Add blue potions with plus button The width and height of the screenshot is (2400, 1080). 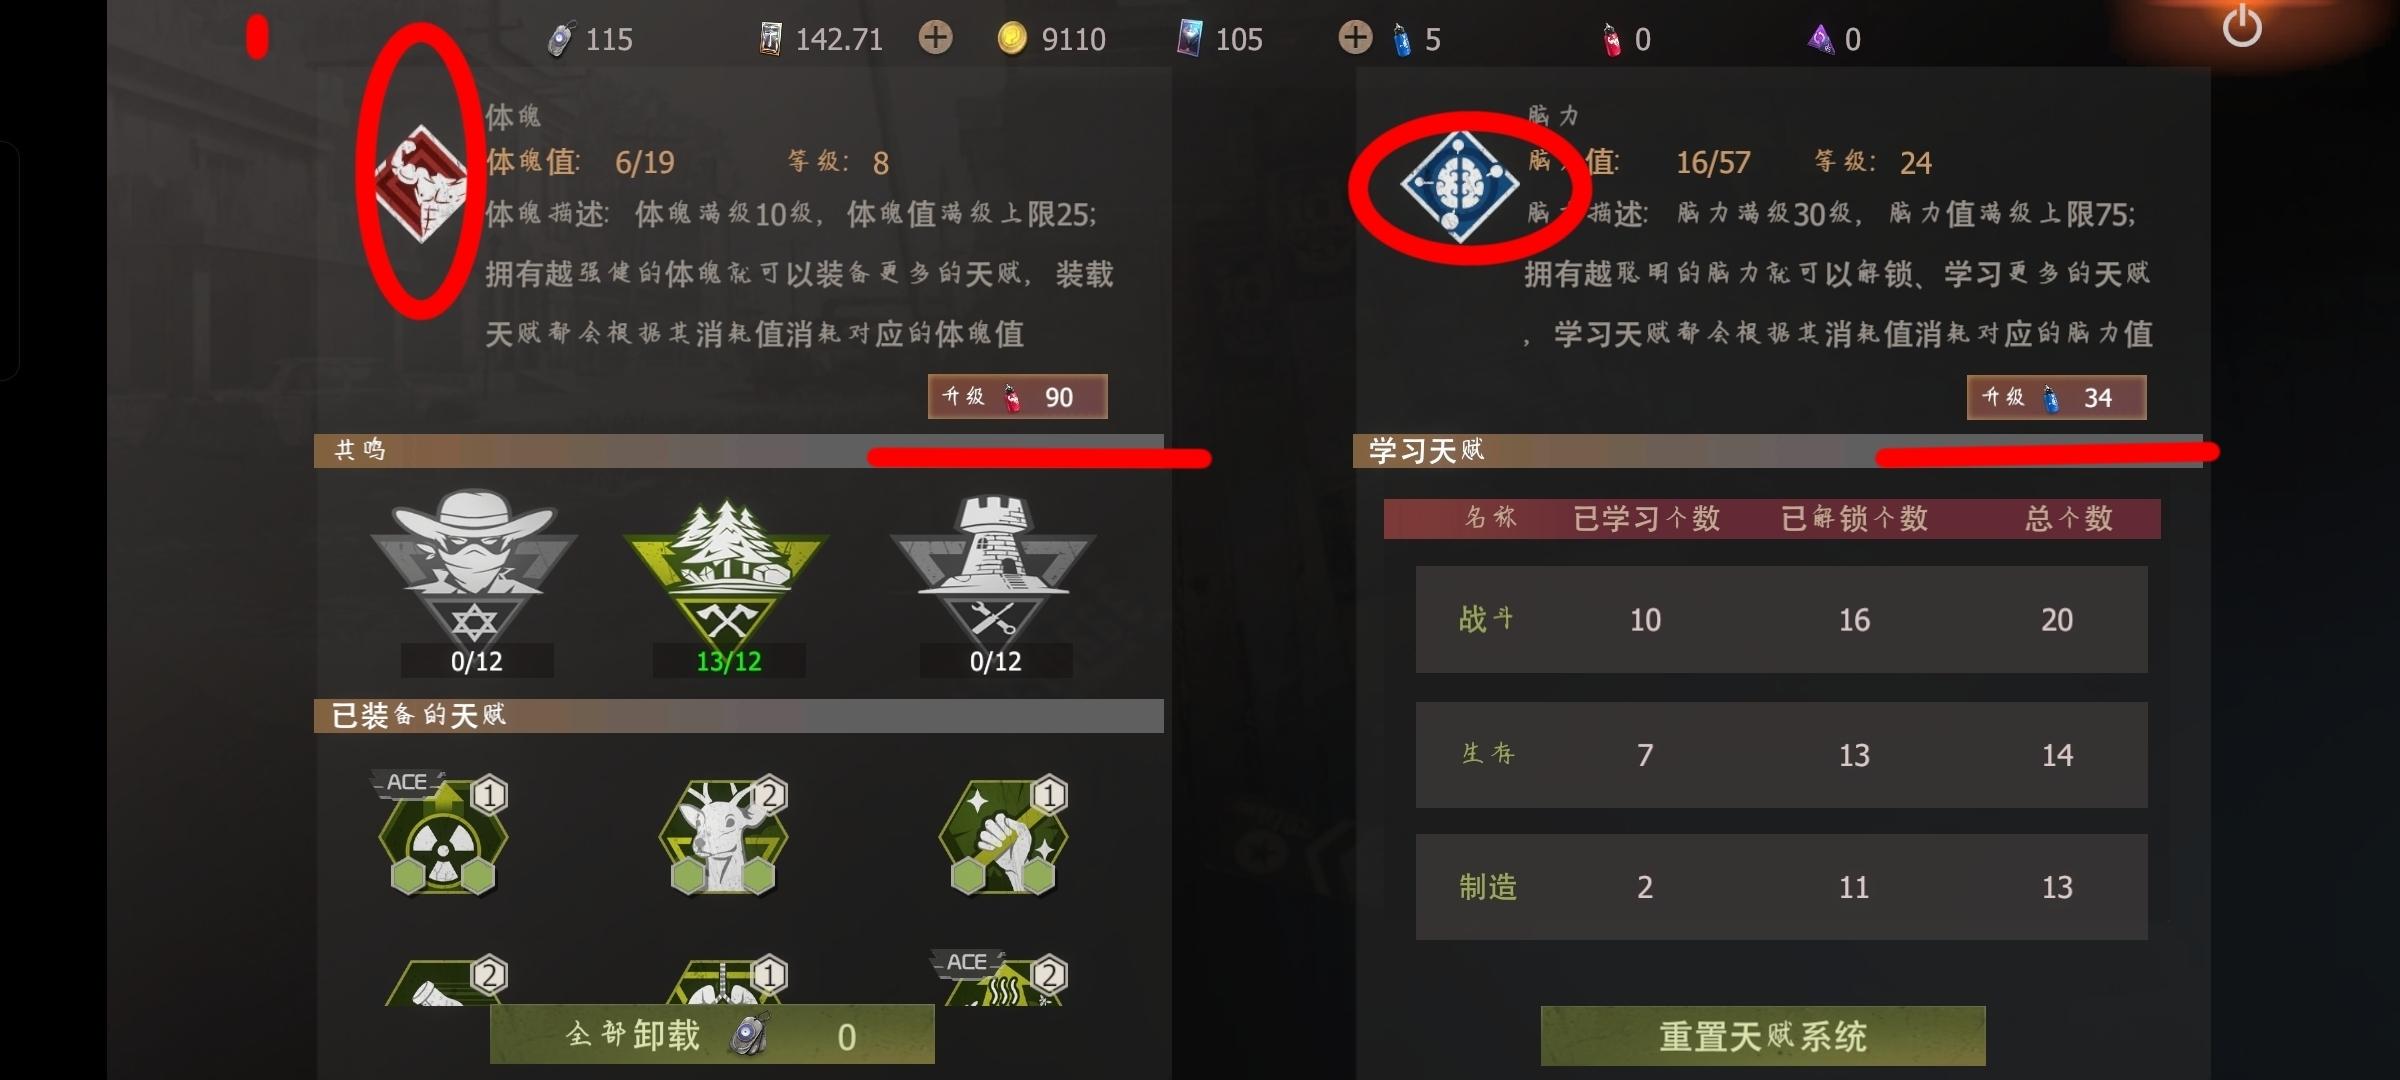[1355, 38]
